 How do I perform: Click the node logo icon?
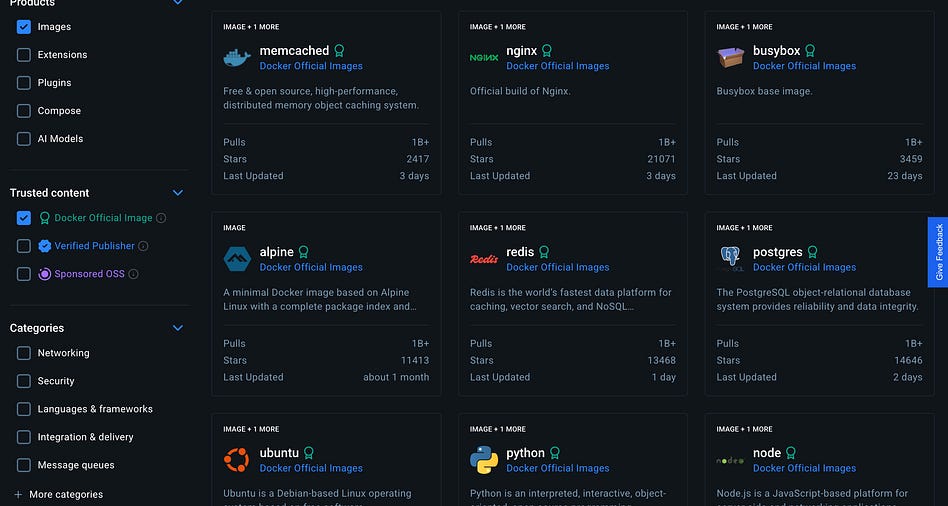point(730,461)
